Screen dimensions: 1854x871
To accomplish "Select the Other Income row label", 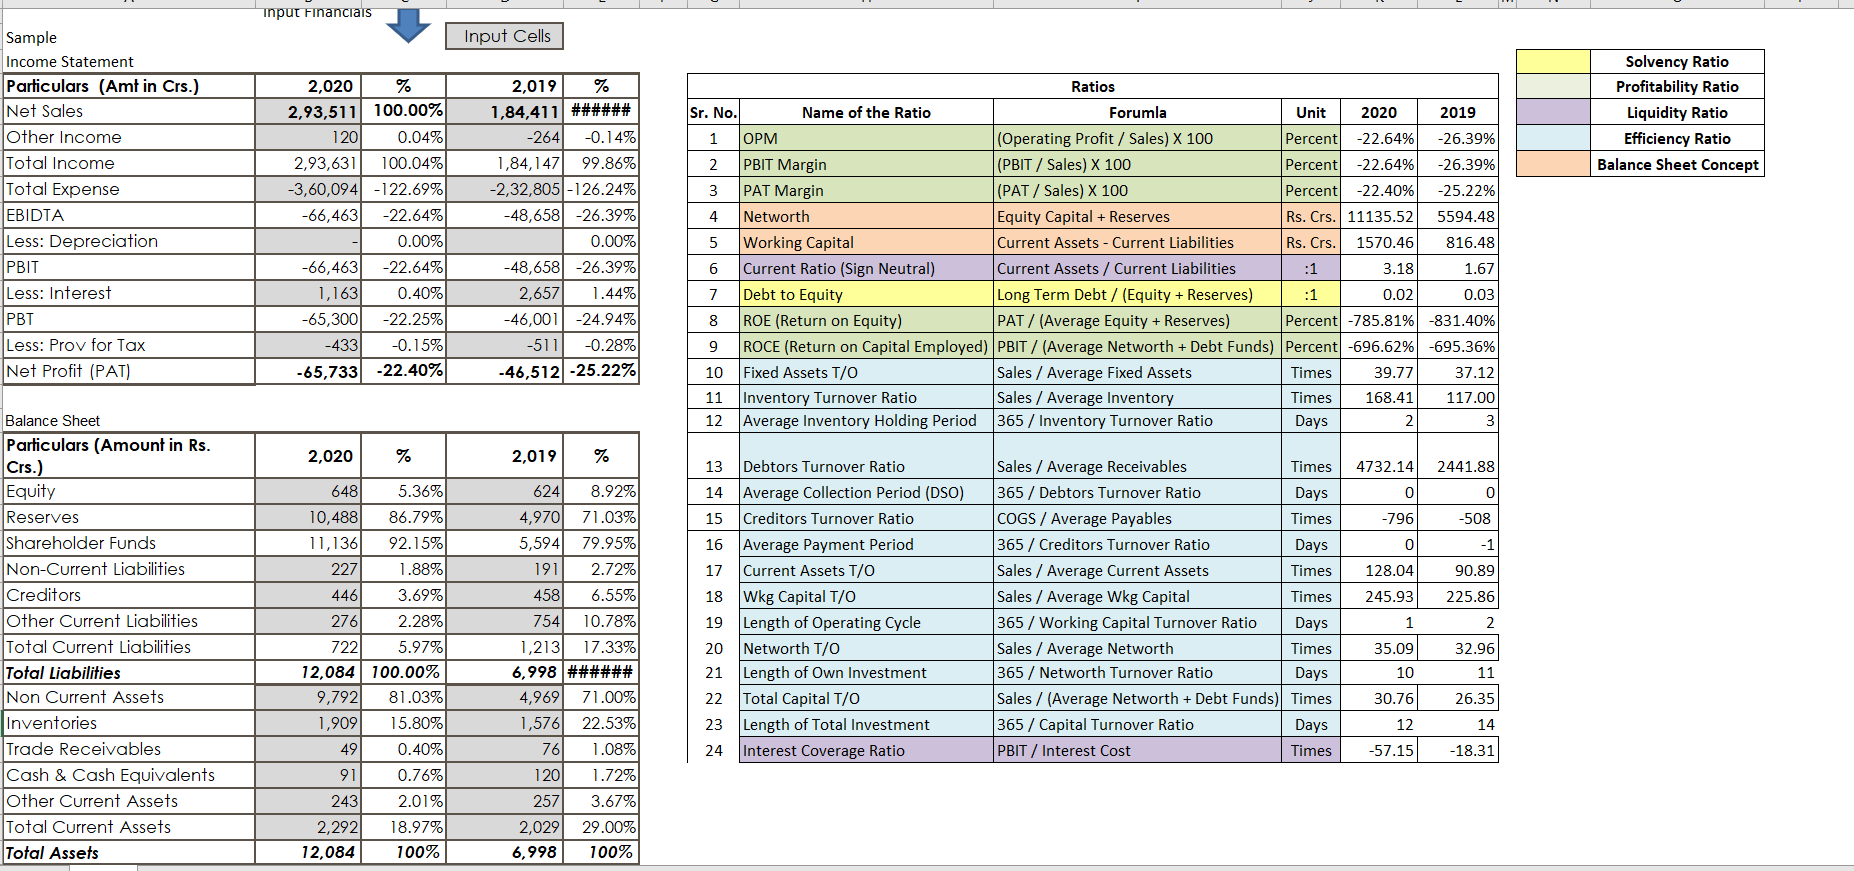I will point(129,137).
